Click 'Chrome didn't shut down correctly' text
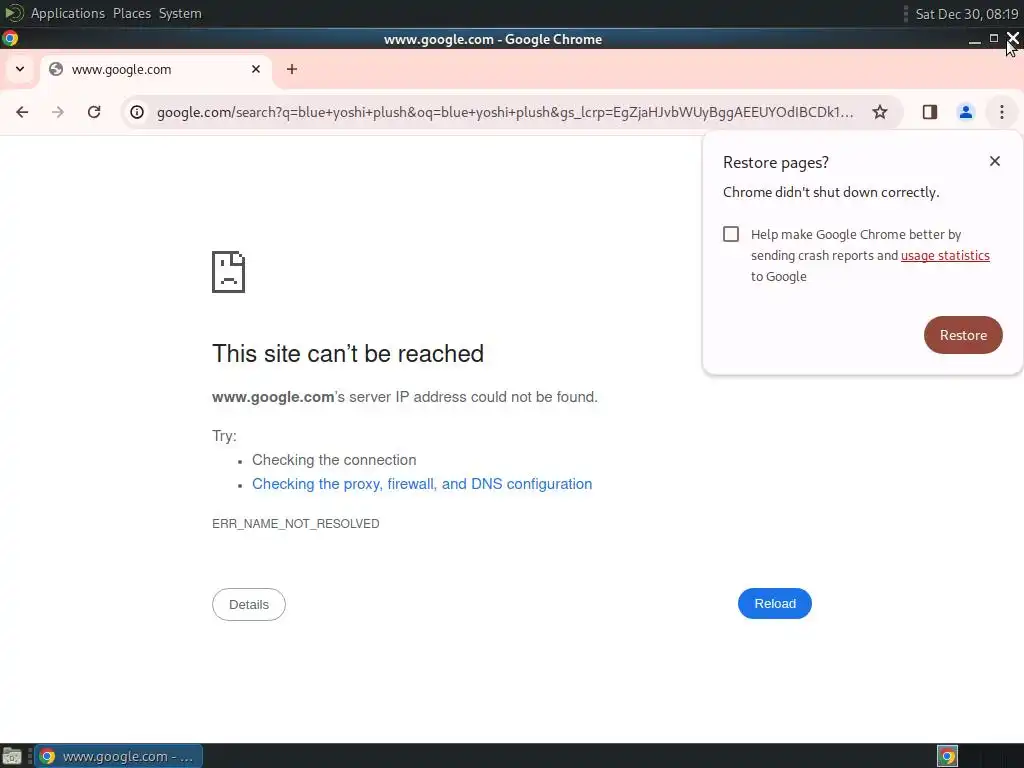Image resolution: width=1024 pixels, height=768 pixels. point(831,192)
